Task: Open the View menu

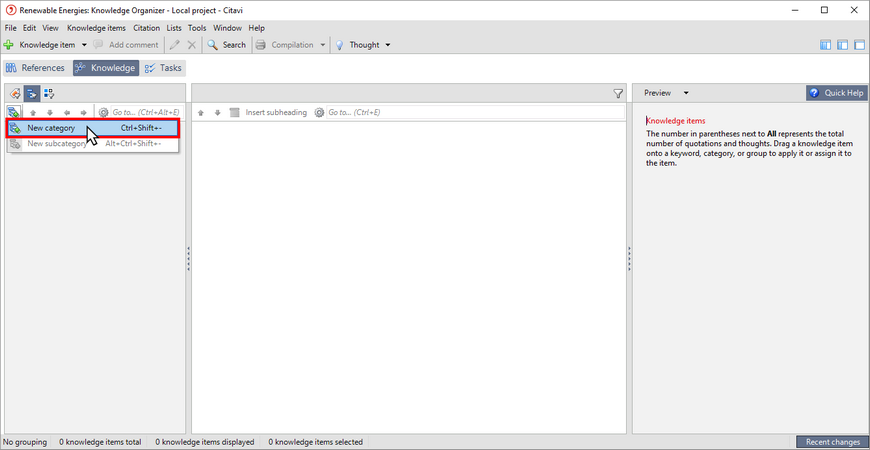Action: 50,28
